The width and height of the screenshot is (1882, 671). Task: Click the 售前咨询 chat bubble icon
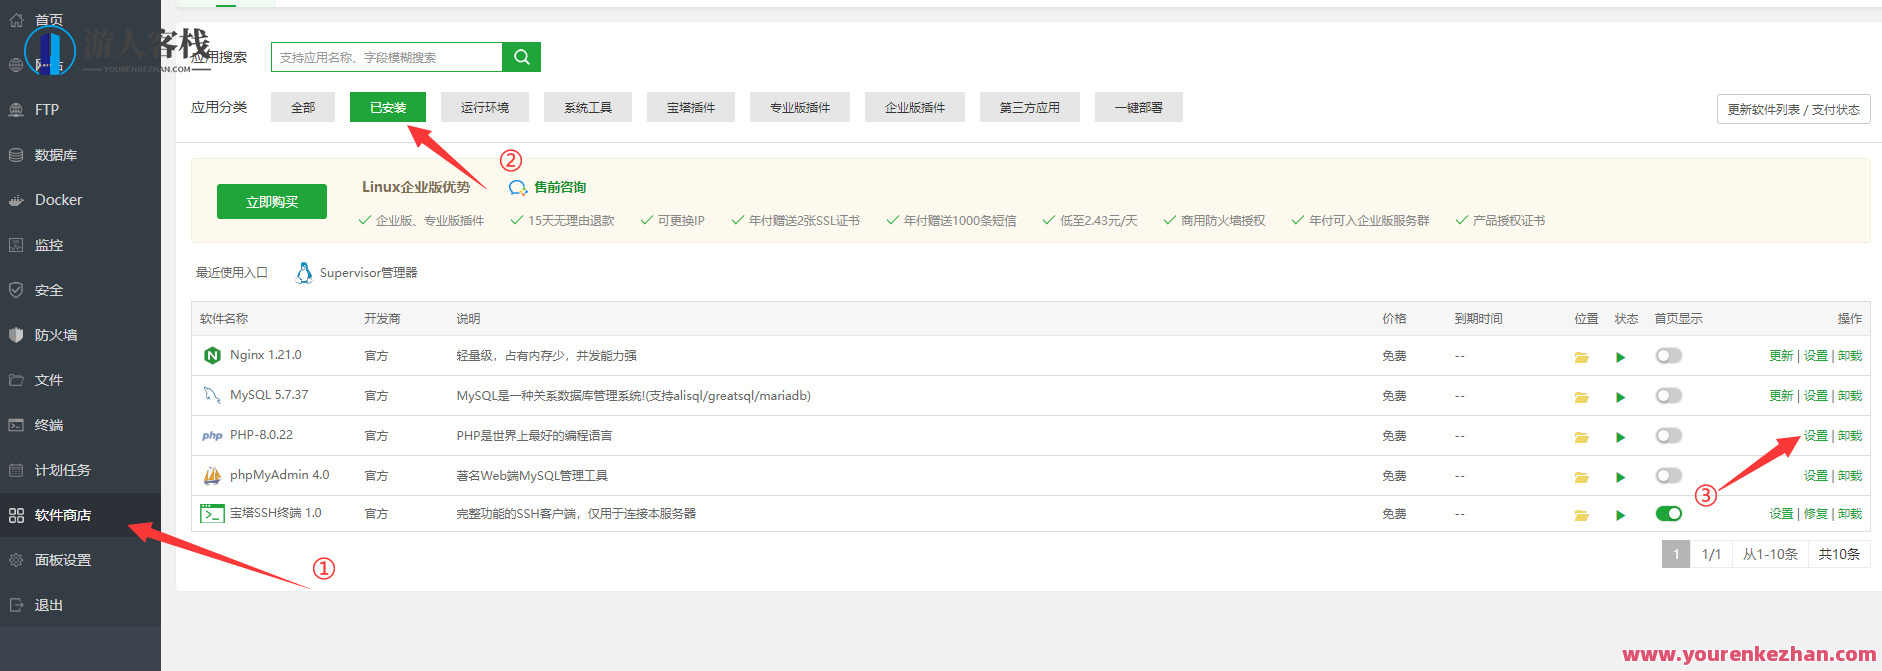[x=517, y=188]
